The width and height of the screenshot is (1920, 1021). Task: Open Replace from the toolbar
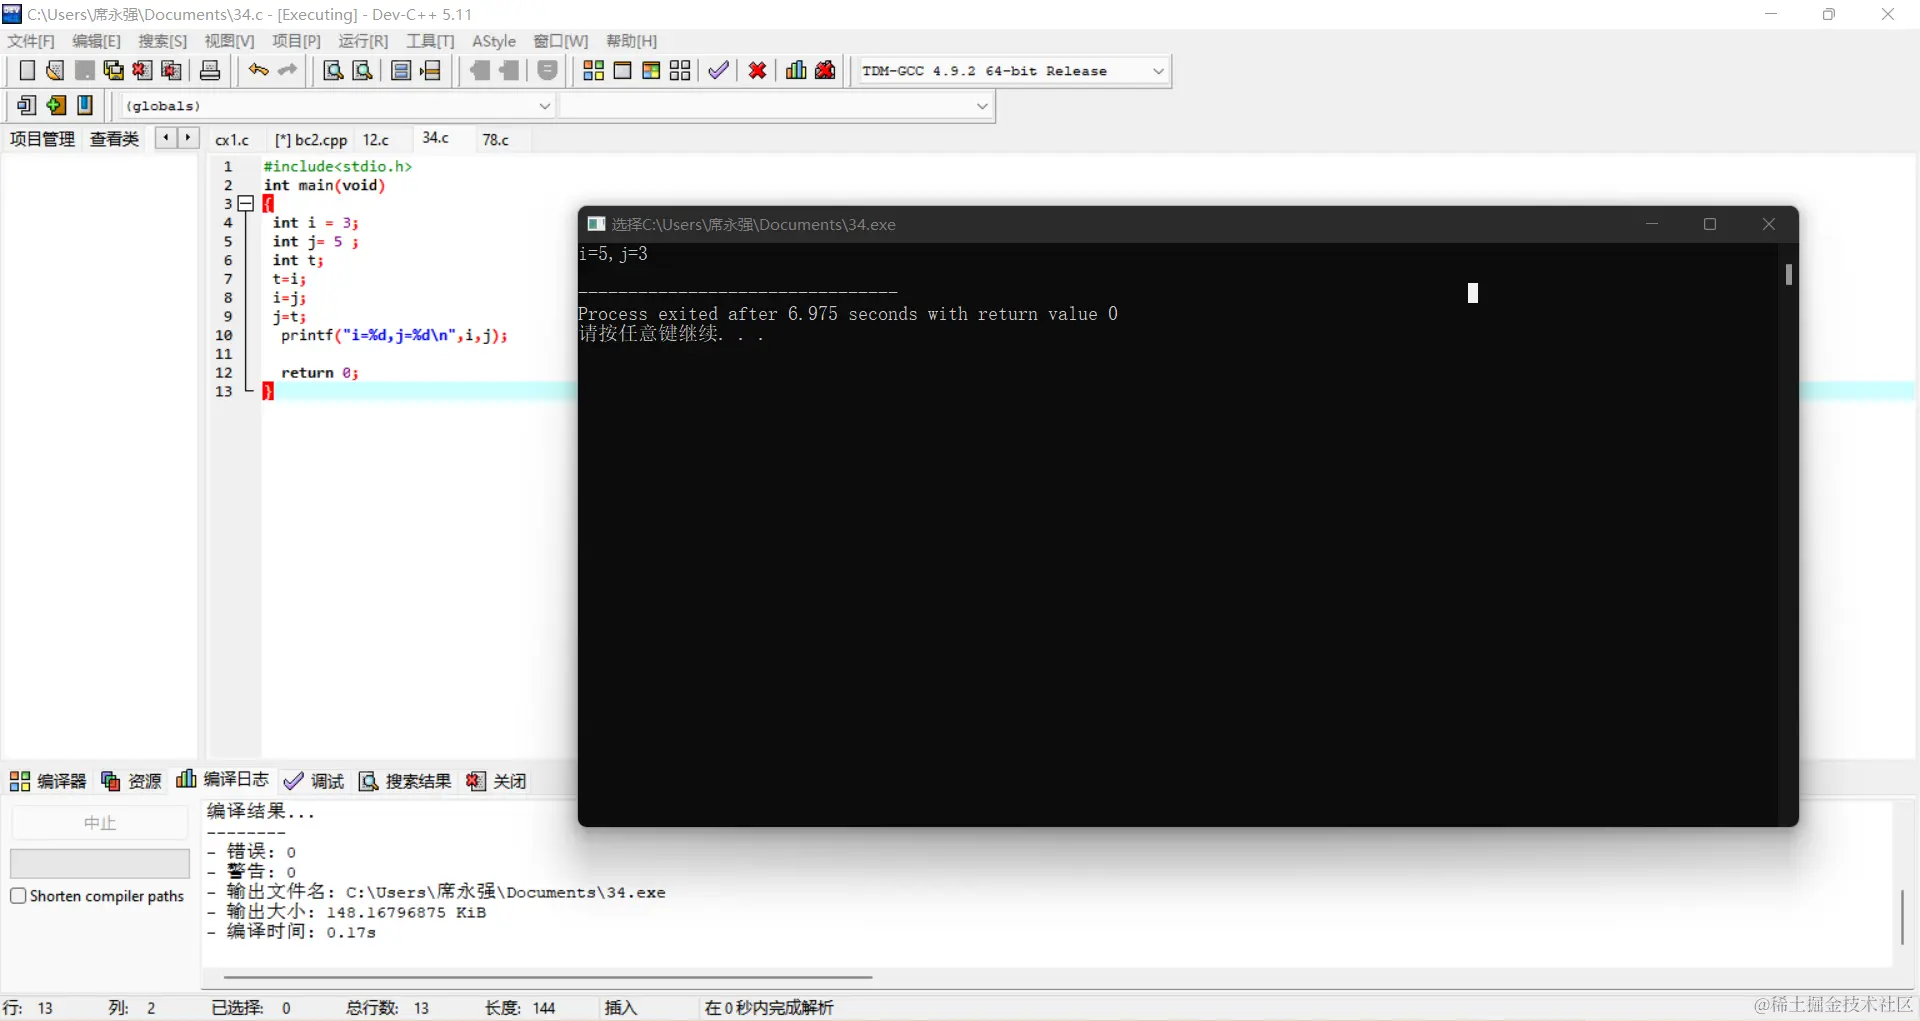[363, 70]
